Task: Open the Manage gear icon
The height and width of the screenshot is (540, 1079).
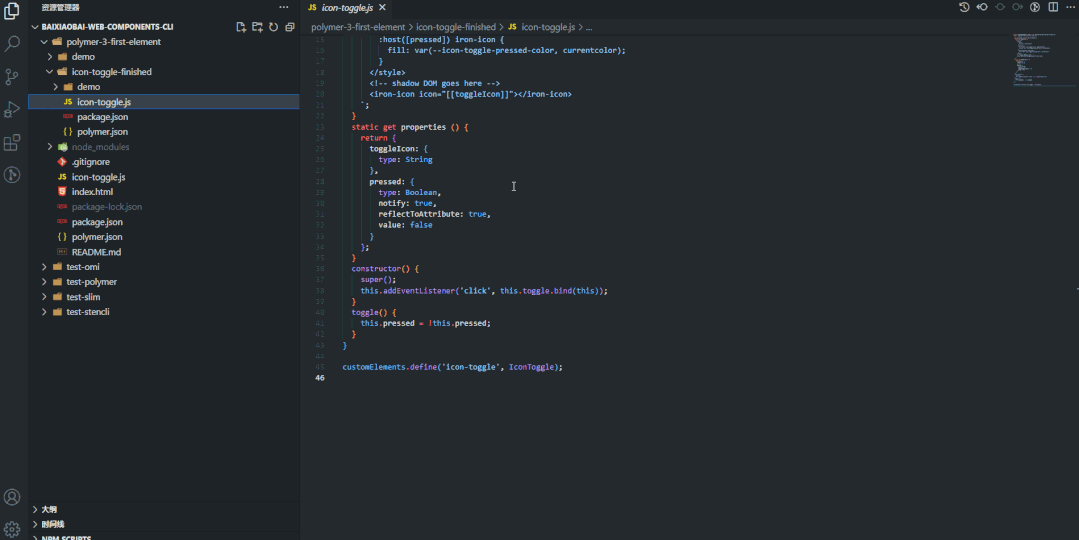Action: pos(13,529)
